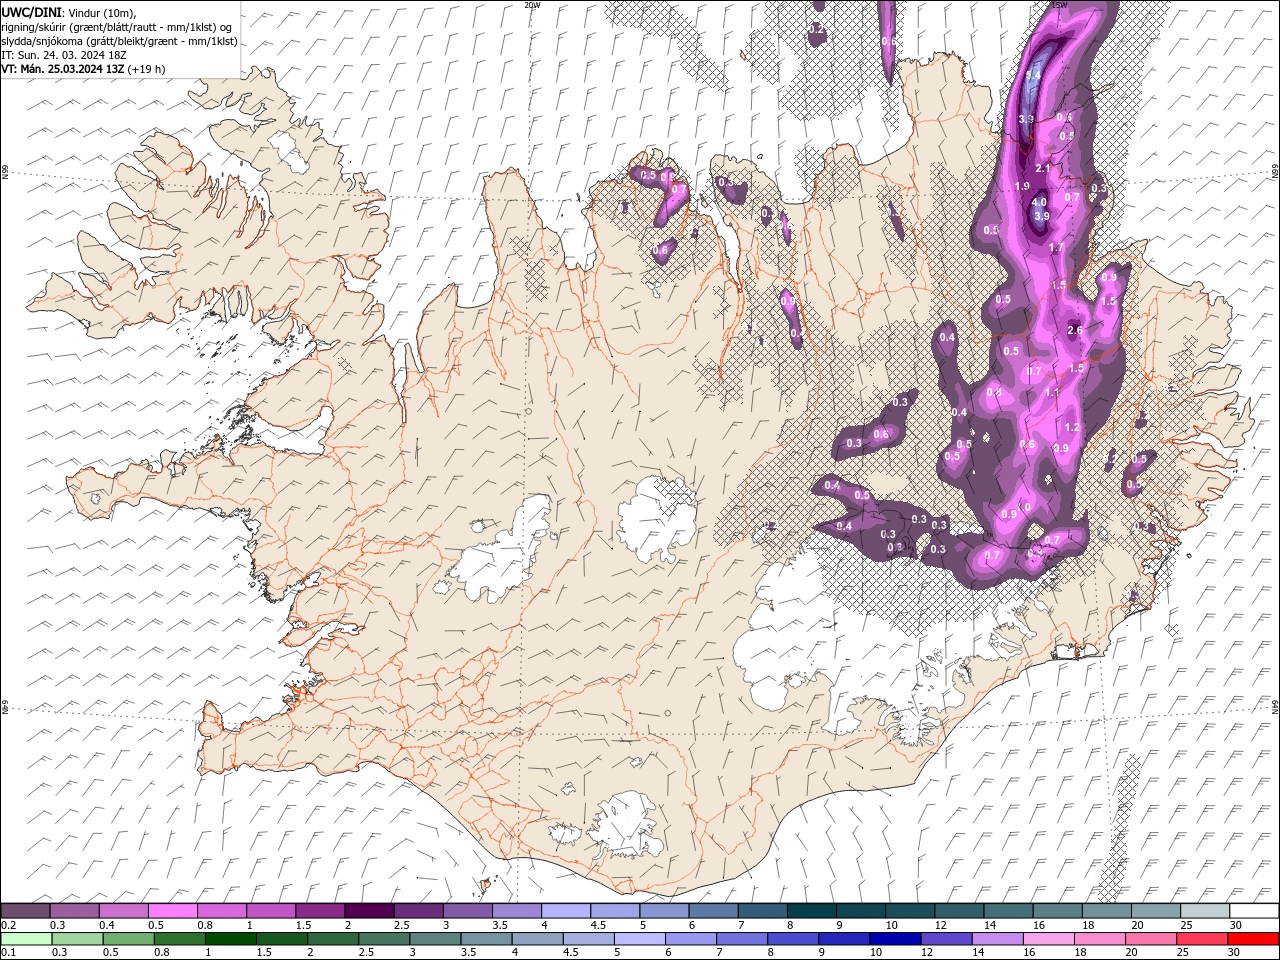Viewport: 1280px width, 960px height.
Task: Click the deep blue swatch at 10 in lower legend
Action: click(x=894, y=939)
